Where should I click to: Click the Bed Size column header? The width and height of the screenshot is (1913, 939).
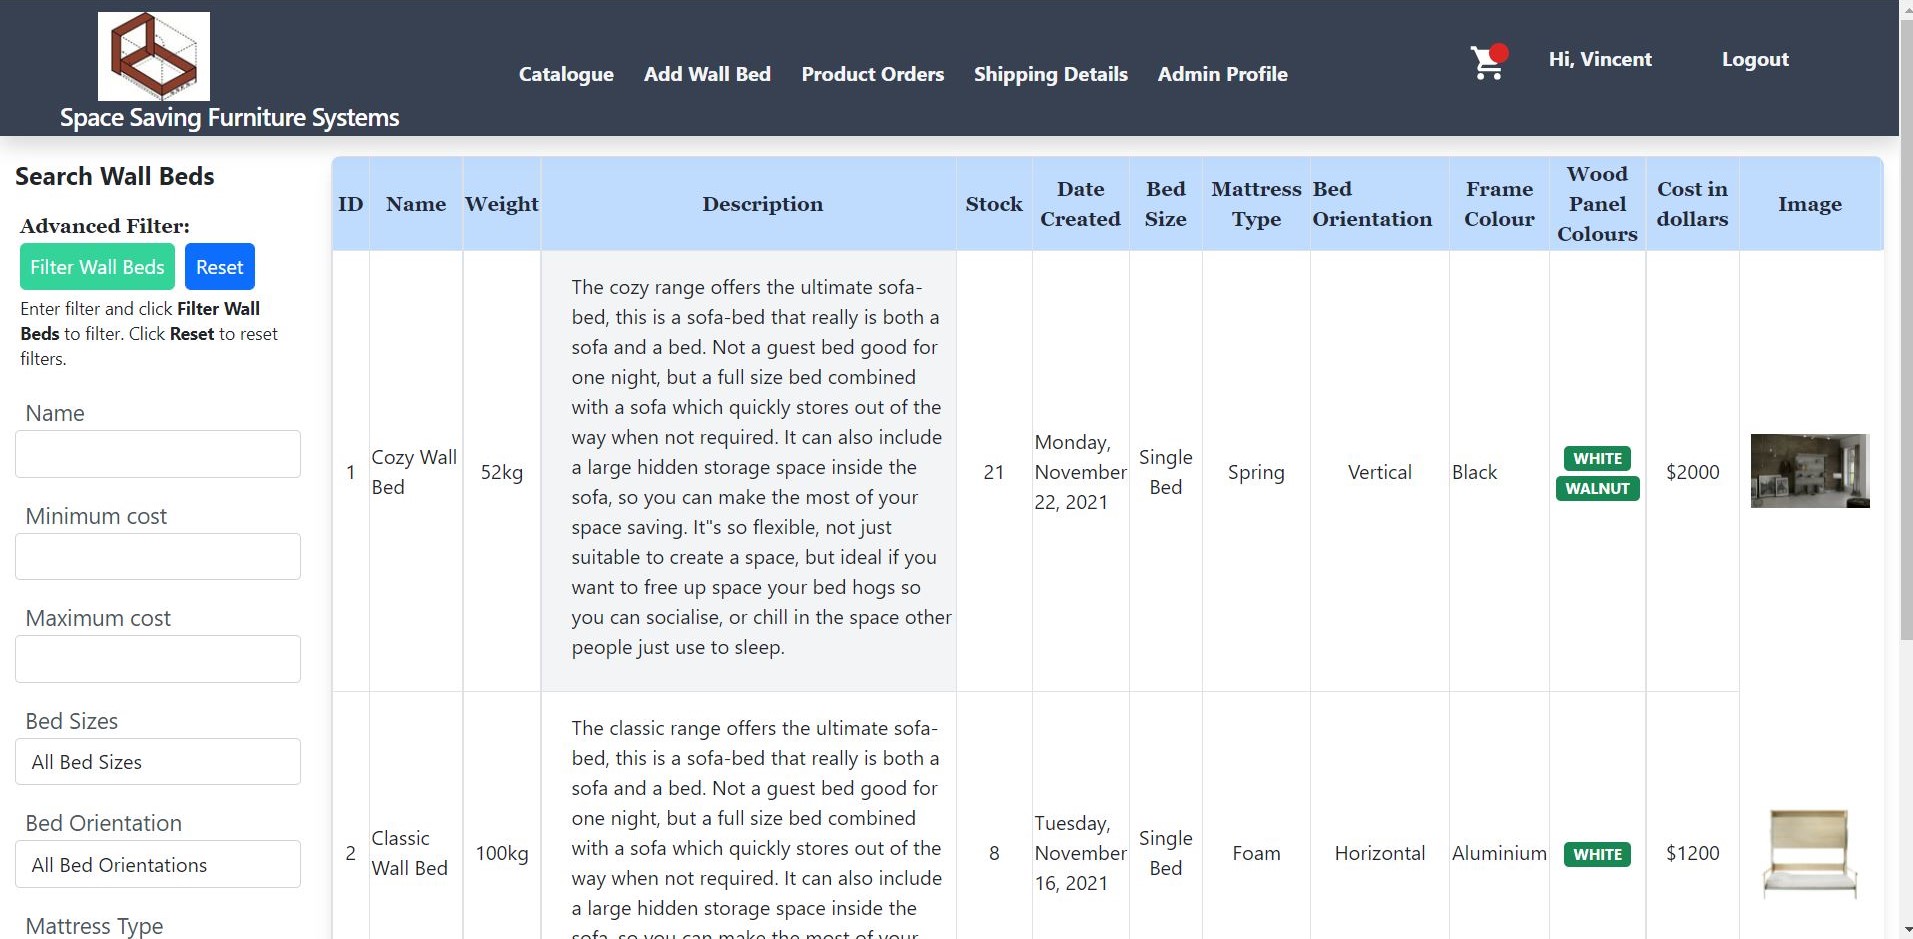(1166, 204)
